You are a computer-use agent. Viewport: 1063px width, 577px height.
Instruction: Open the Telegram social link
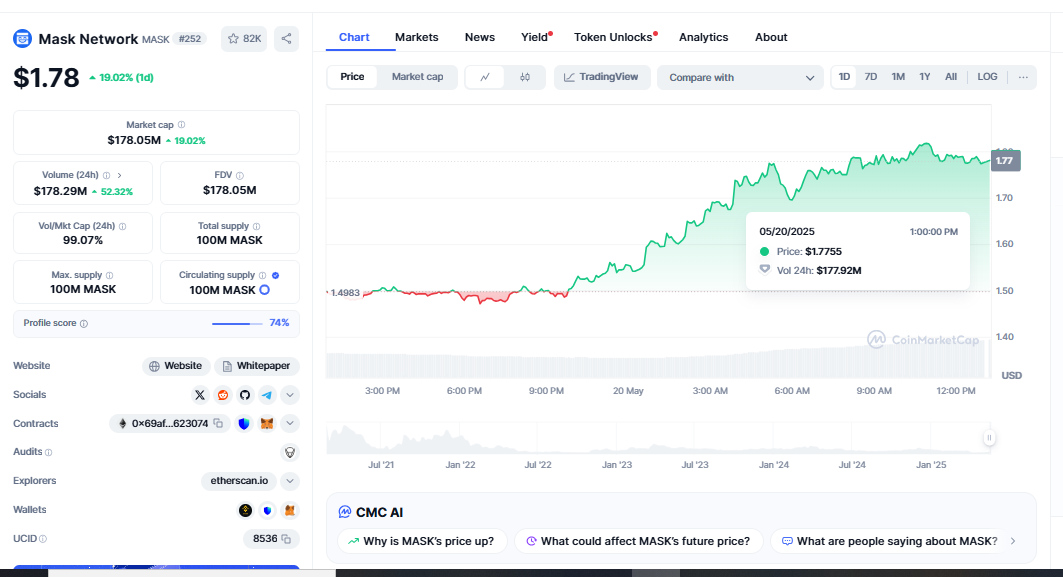(x=267, y=395)
